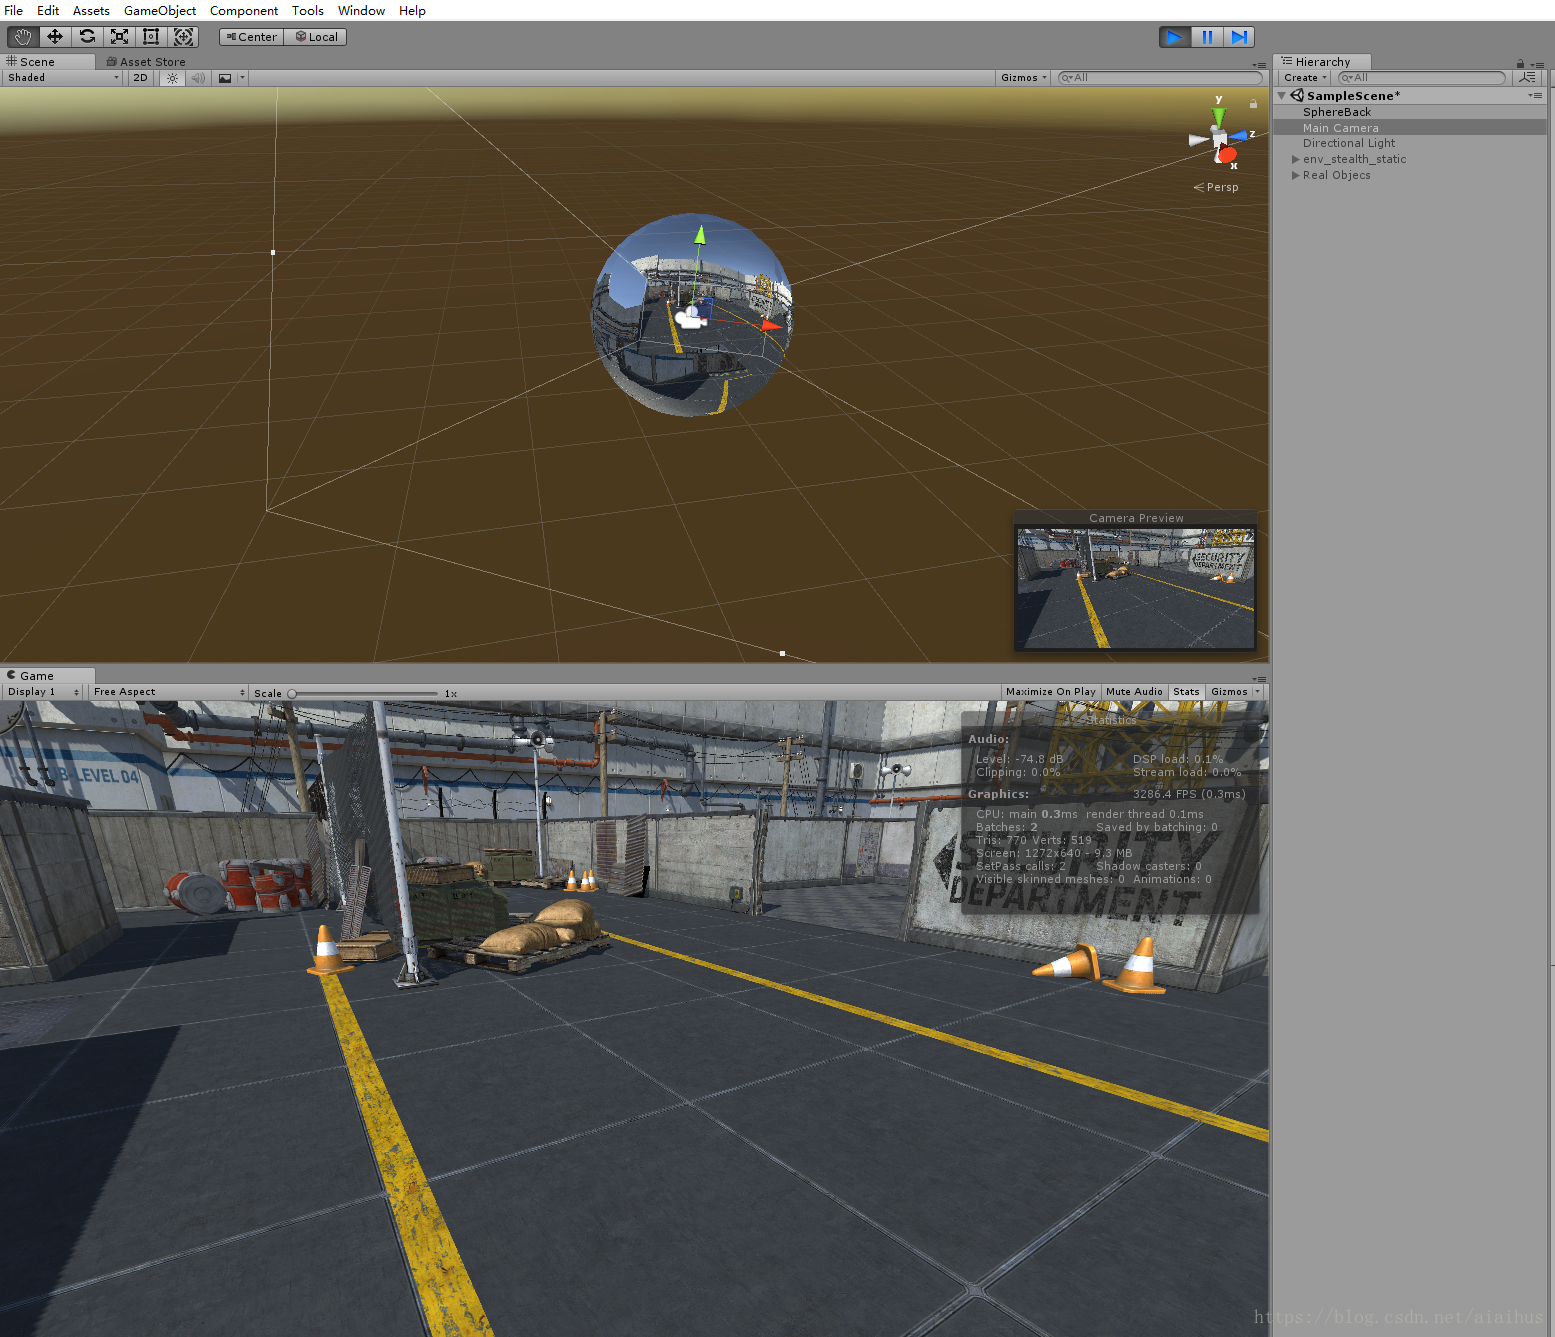The image size is (1555, 1337).
Task: Click scene gizmo Y axis cone
Action: pyautogui.click(x=1219, y=115)
